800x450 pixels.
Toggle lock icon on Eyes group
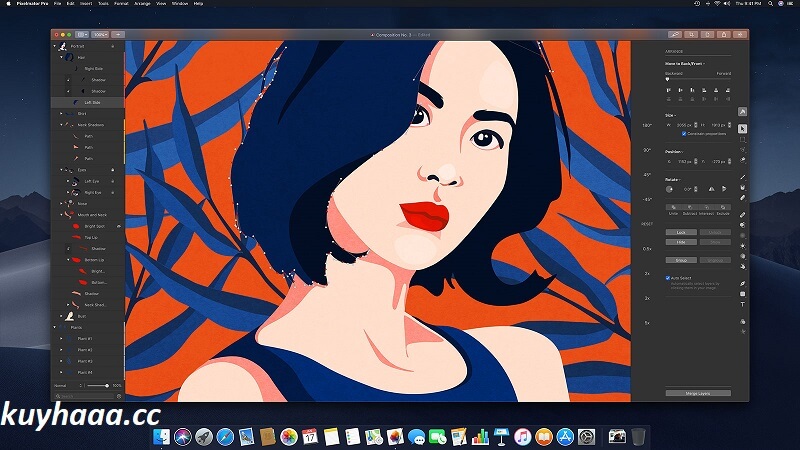tap(113, 170)
